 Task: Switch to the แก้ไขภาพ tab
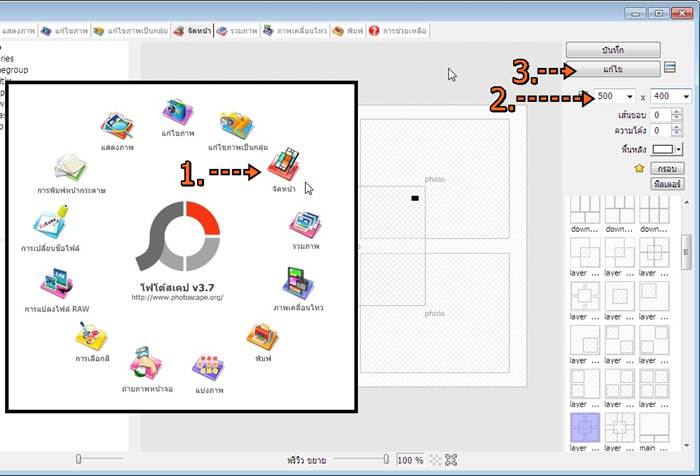65,31
